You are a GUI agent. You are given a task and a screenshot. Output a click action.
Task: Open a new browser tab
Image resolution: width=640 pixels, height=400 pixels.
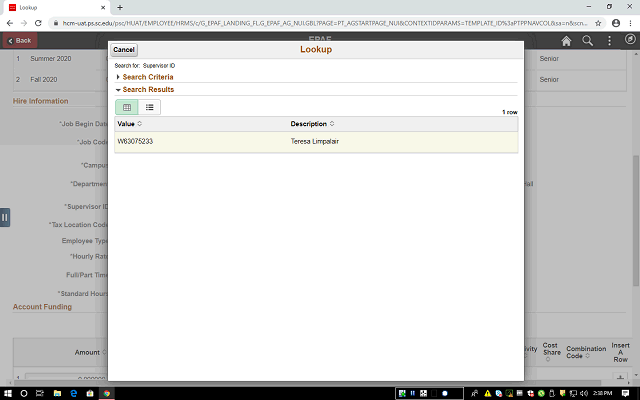[120, 7]
